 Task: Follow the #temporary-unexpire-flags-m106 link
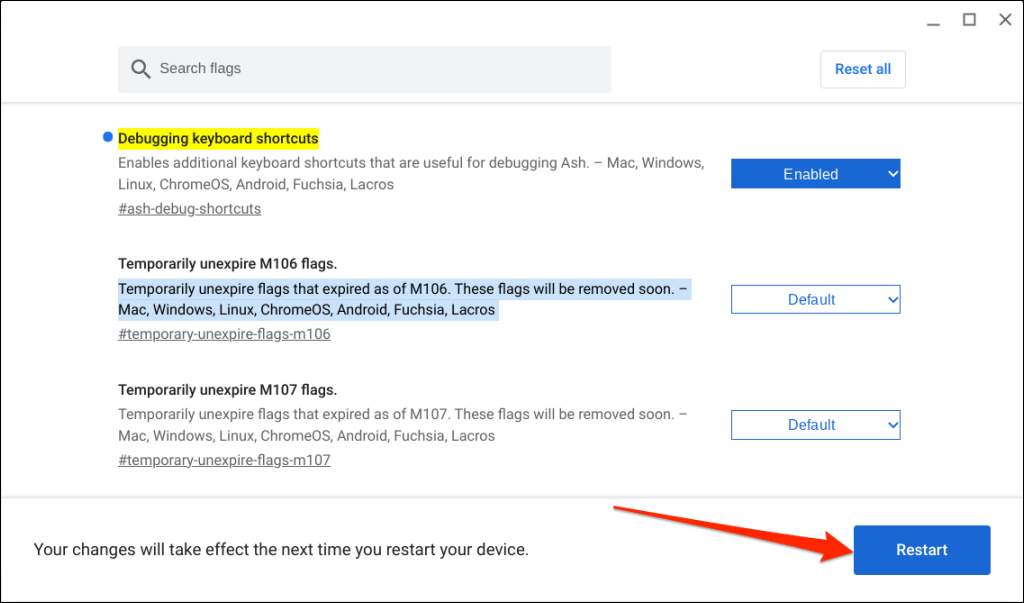(x=224, y=334)
